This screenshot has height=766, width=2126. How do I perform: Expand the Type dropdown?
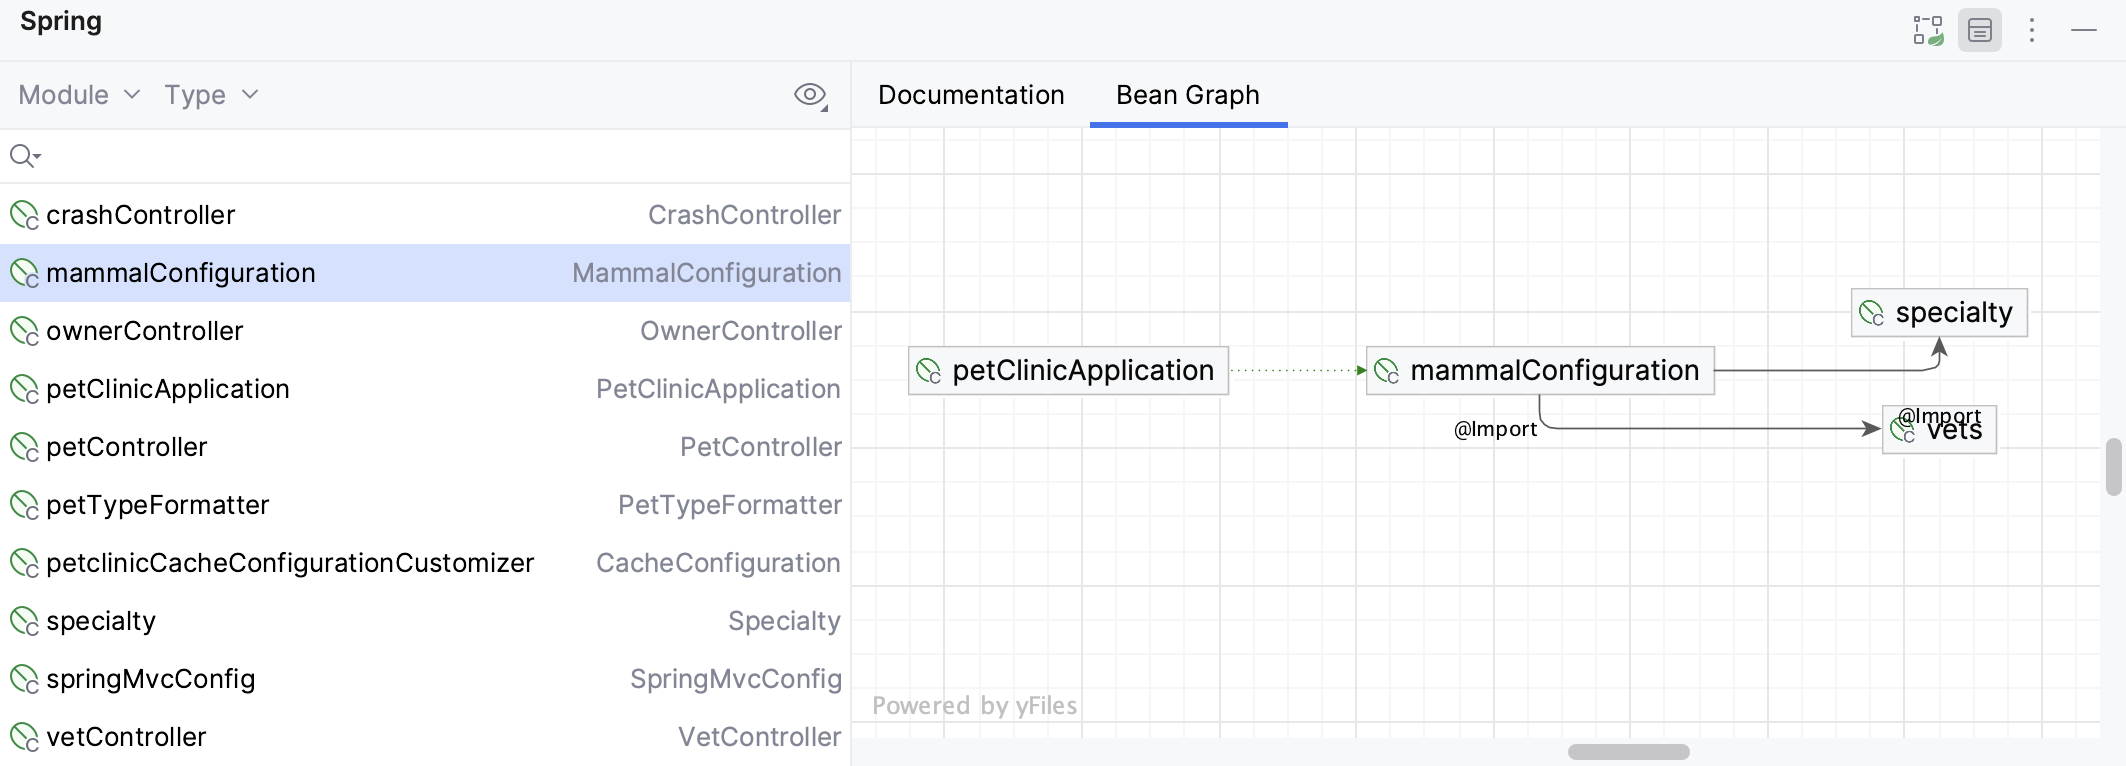pos(211,95)
